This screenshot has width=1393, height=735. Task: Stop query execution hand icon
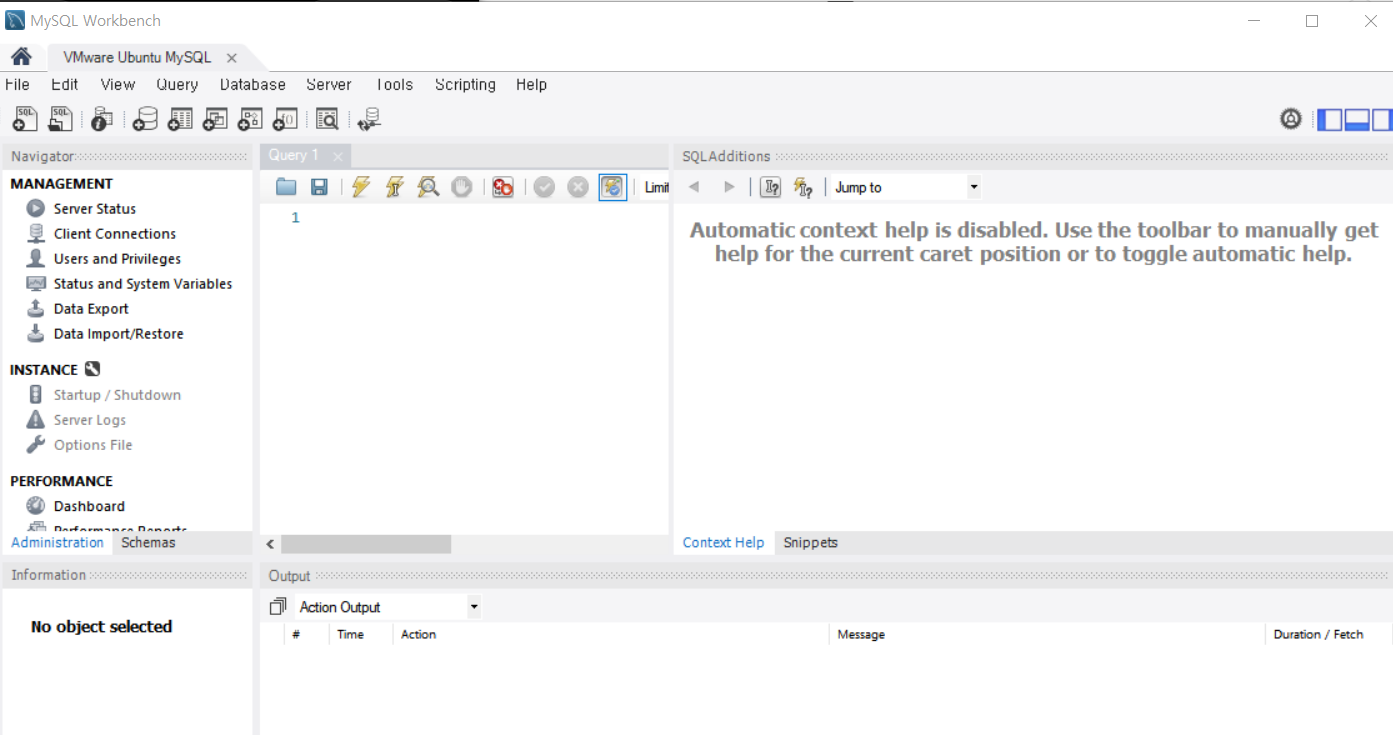coord(461,187)
